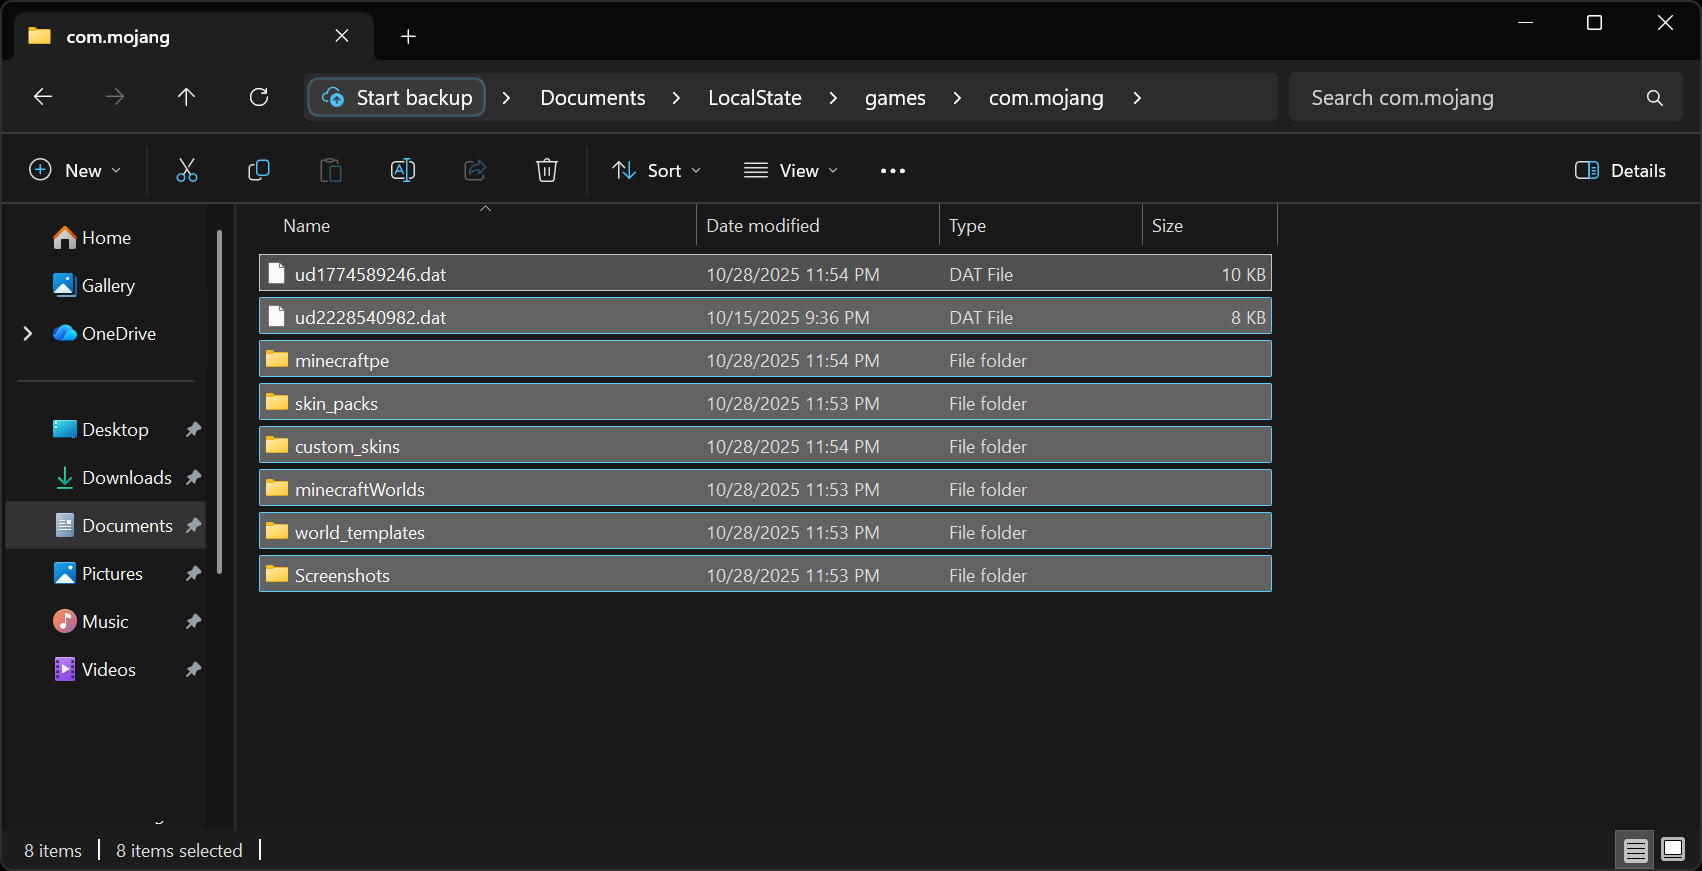
Task: Switch to large thumbnails view icon
Action: tap(1673, 850)
